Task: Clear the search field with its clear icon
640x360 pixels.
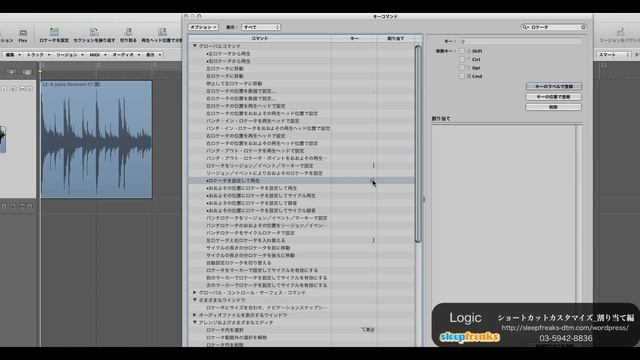Action: [583, 27]
